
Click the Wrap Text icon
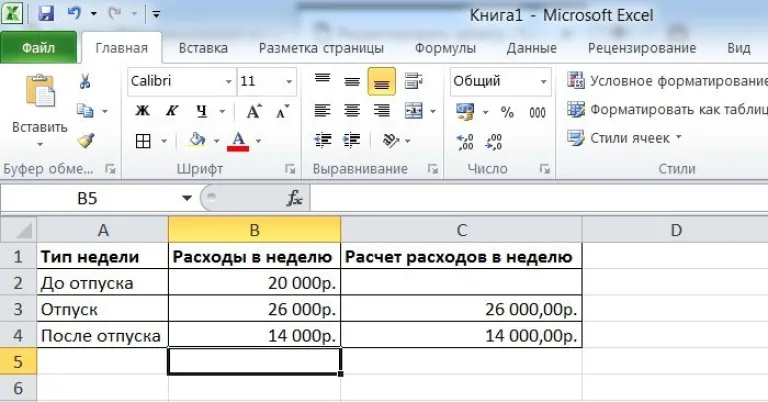(x=414, y=81)
